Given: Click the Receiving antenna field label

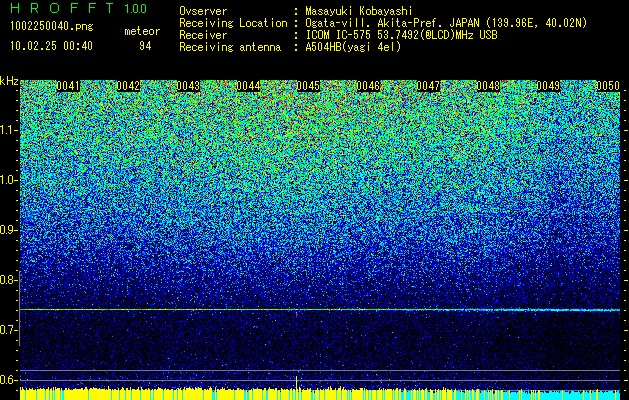Looking at the screenshot, I should click(x=230, y=47).
